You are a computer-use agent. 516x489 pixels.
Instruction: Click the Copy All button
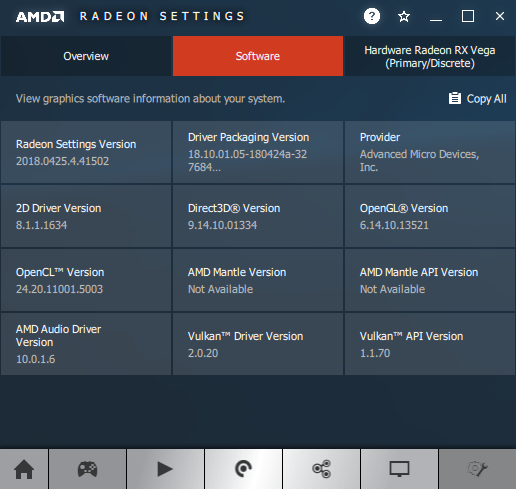point(477,99)
